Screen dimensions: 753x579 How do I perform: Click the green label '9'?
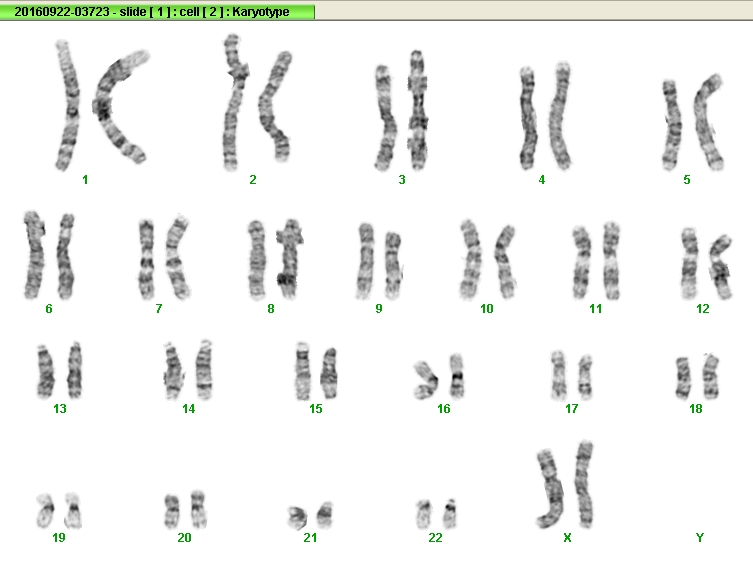click(x=379, y=309)
